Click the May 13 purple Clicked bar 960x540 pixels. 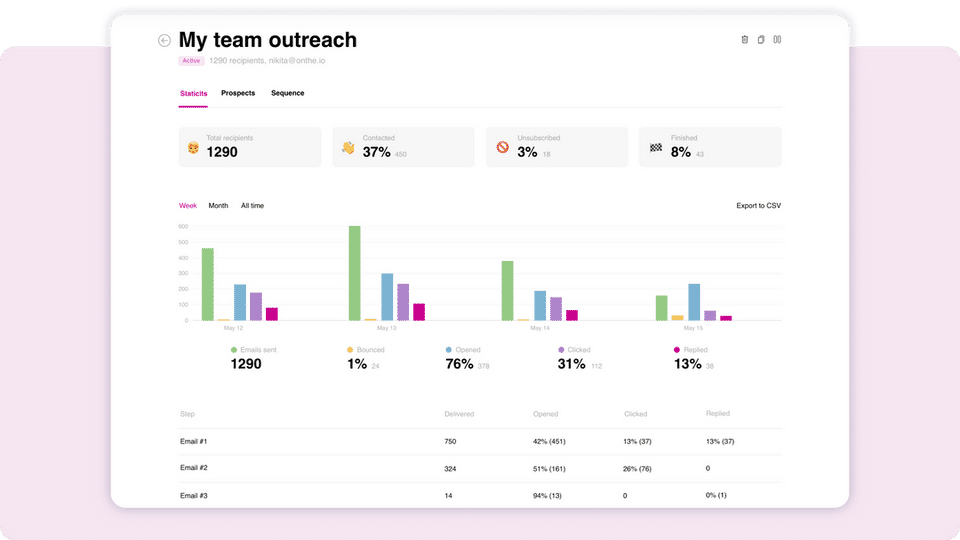click(x=403, y=302)
